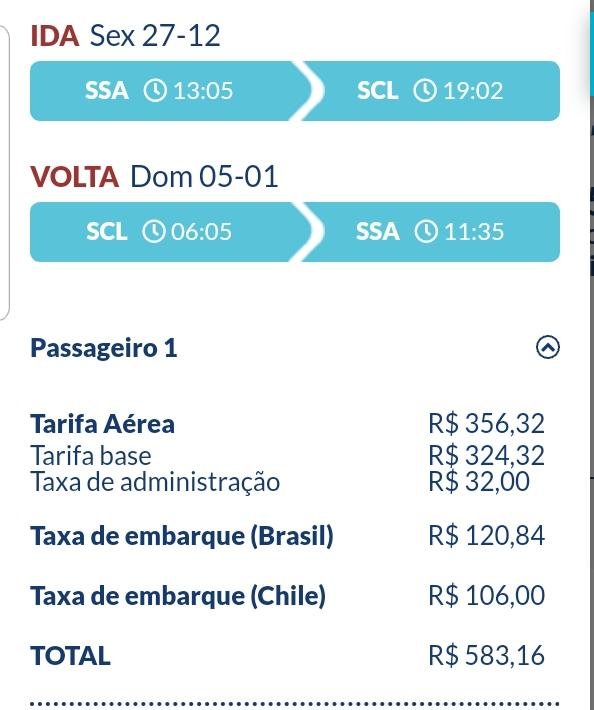Select the SCL departure segment on VOLTA
This screenshot has width=594, height=710.
[165, 232]
